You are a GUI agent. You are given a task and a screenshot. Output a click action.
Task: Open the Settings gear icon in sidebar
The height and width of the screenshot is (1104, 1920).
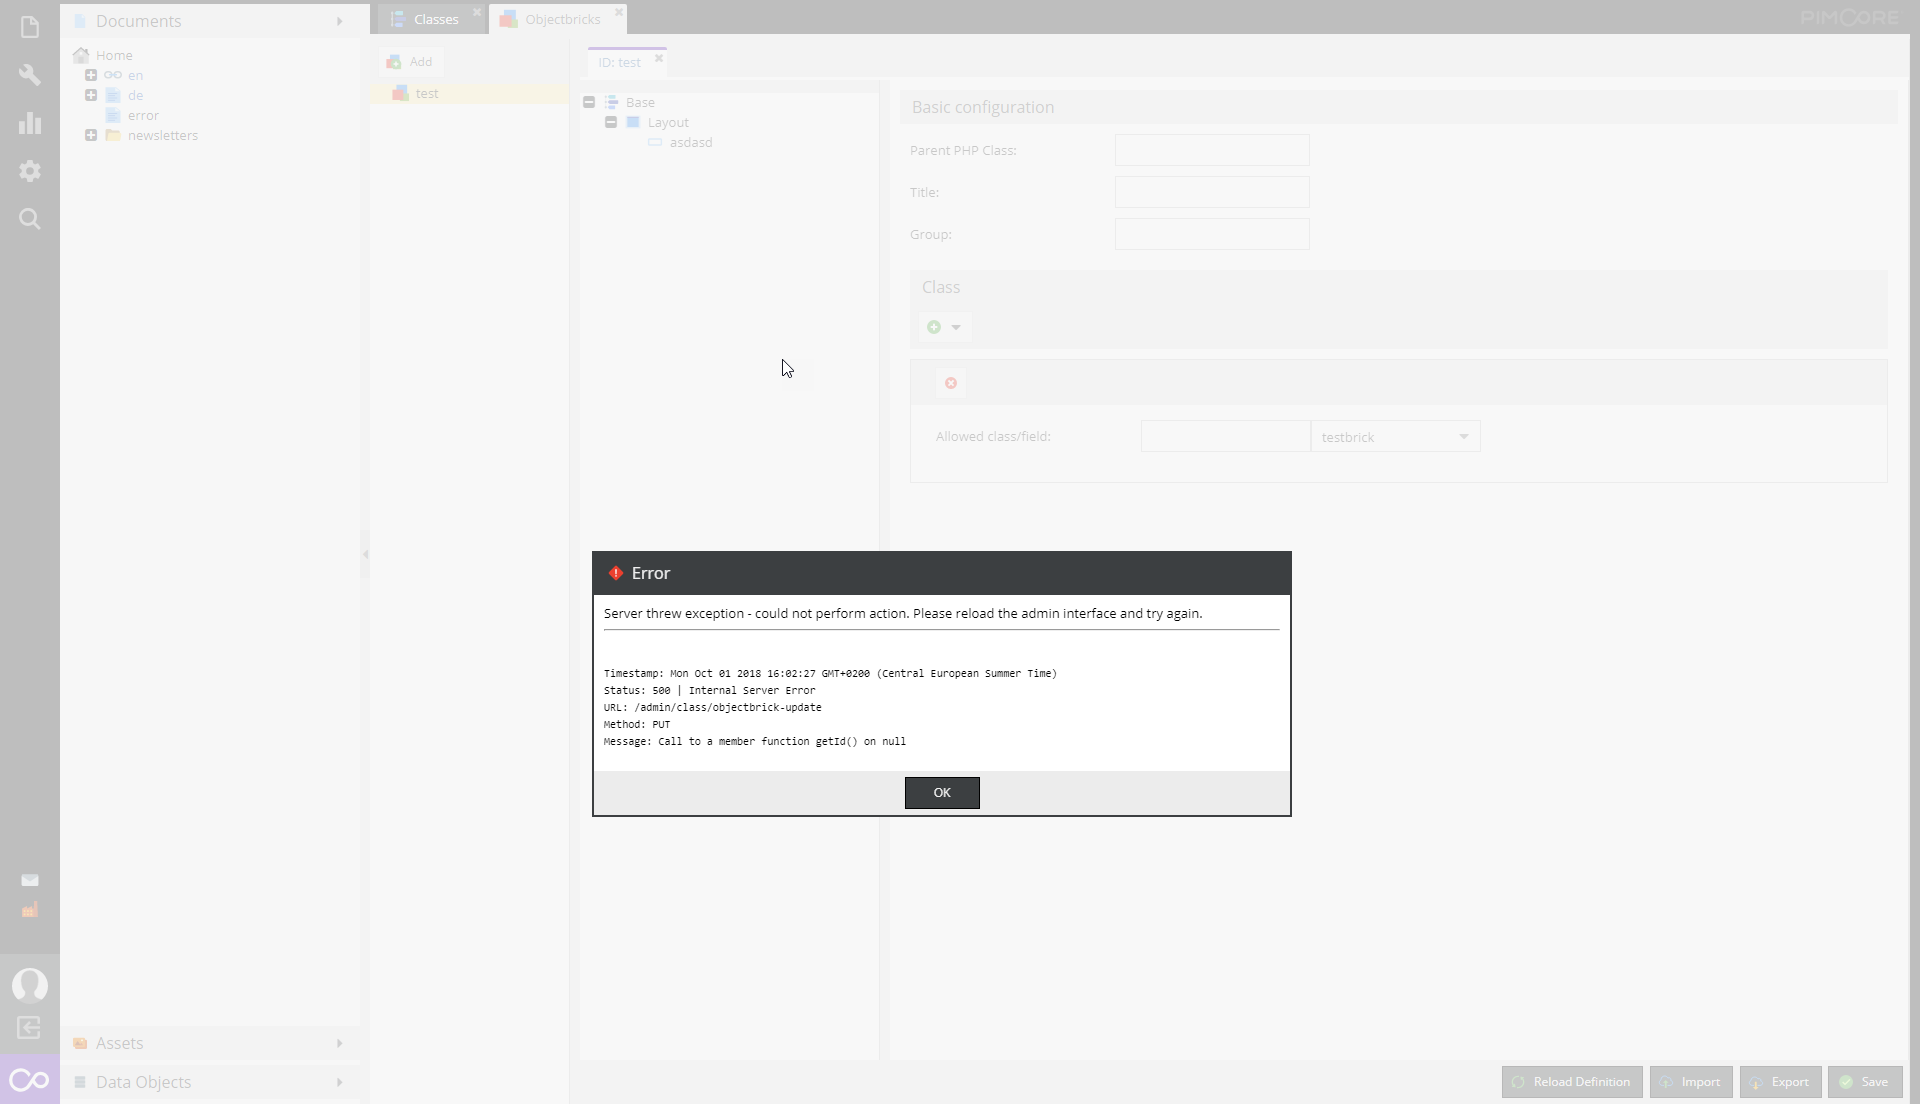pyautogui.click(x=30, y=171)
